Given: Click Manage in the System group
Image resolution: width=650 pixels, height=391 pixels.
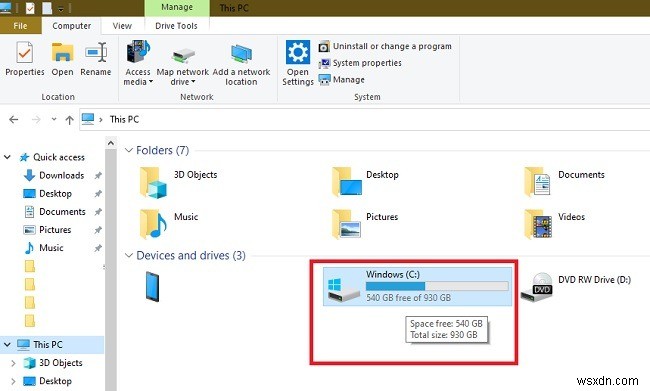Looking at the screenshot, I should pos(342,80).
